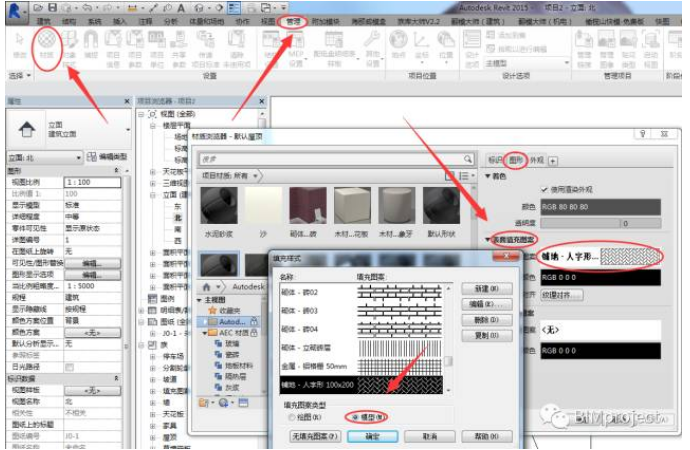Image resolution: width=690 pixels, height=450 pixels.
Task: Click the surface pattern herringbone preview box
Action: (x=630, y=256)
